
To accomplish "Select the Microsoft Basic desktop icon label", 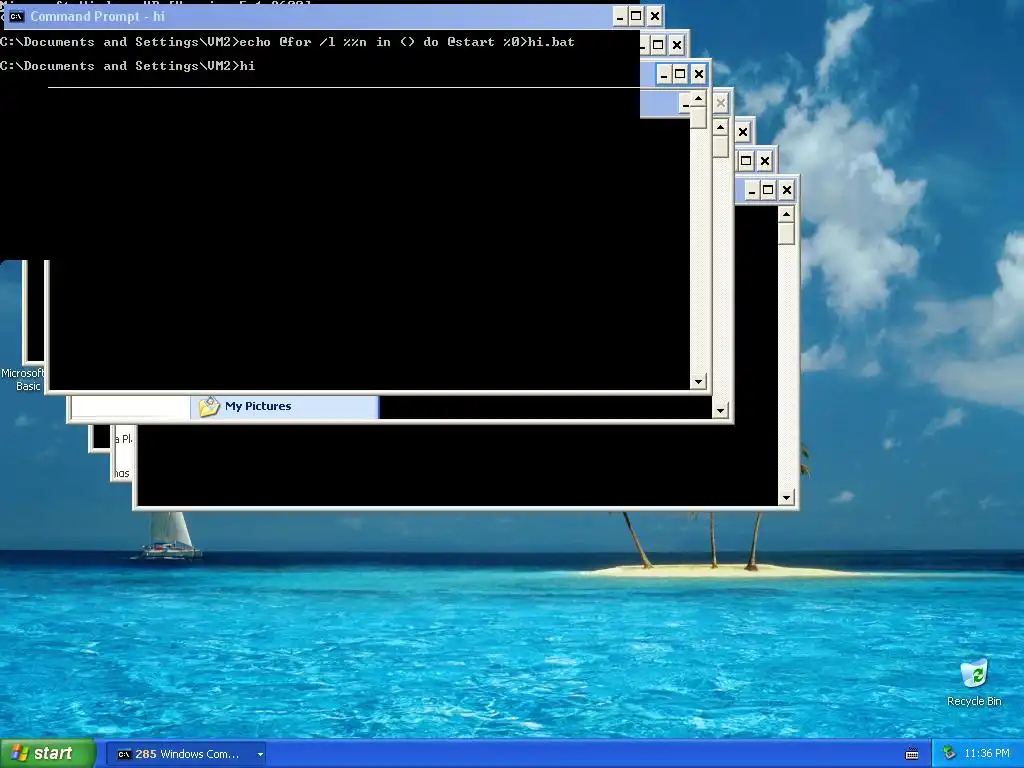I will click(23, 379).
